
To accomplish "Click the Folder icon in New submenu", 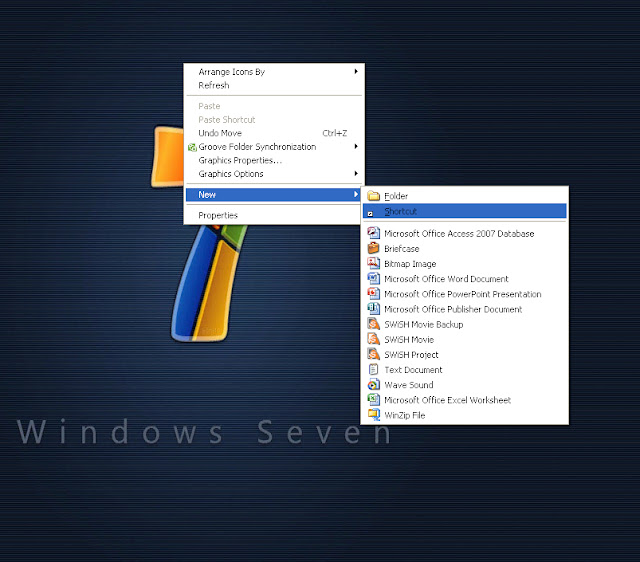I will pyautogui.click(x=373, y=196).
